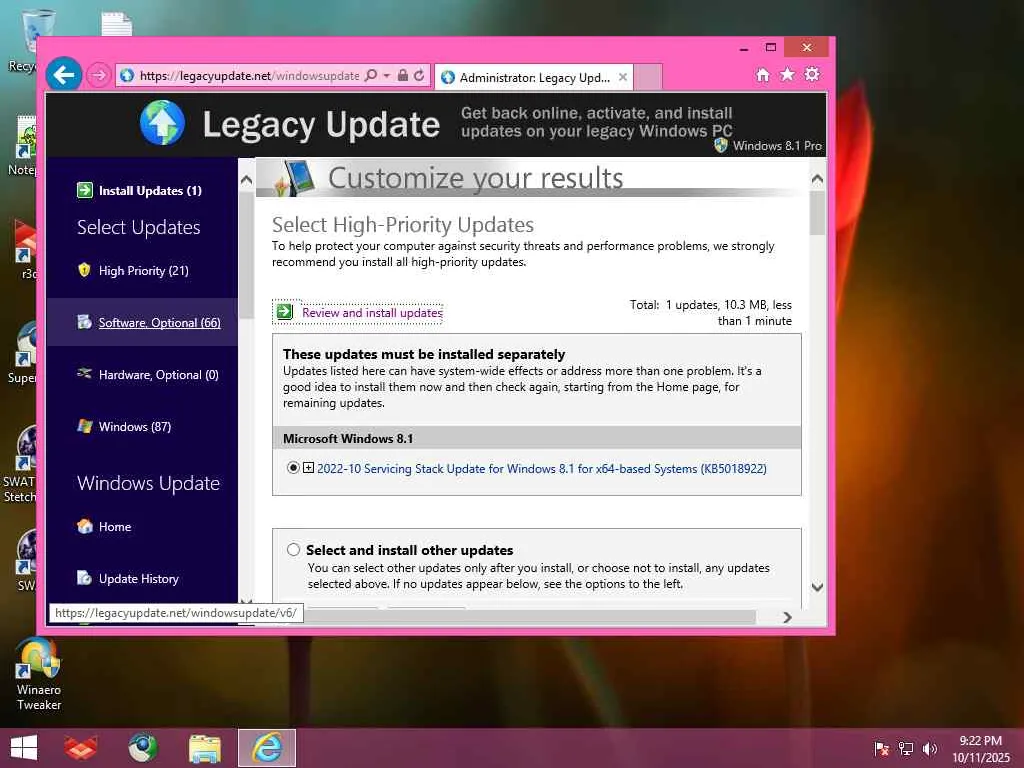The width and height of the screenshot is (1024, 768).
Task: Click the green Install Updates arrow icon
Action: (x=85, y=190)
